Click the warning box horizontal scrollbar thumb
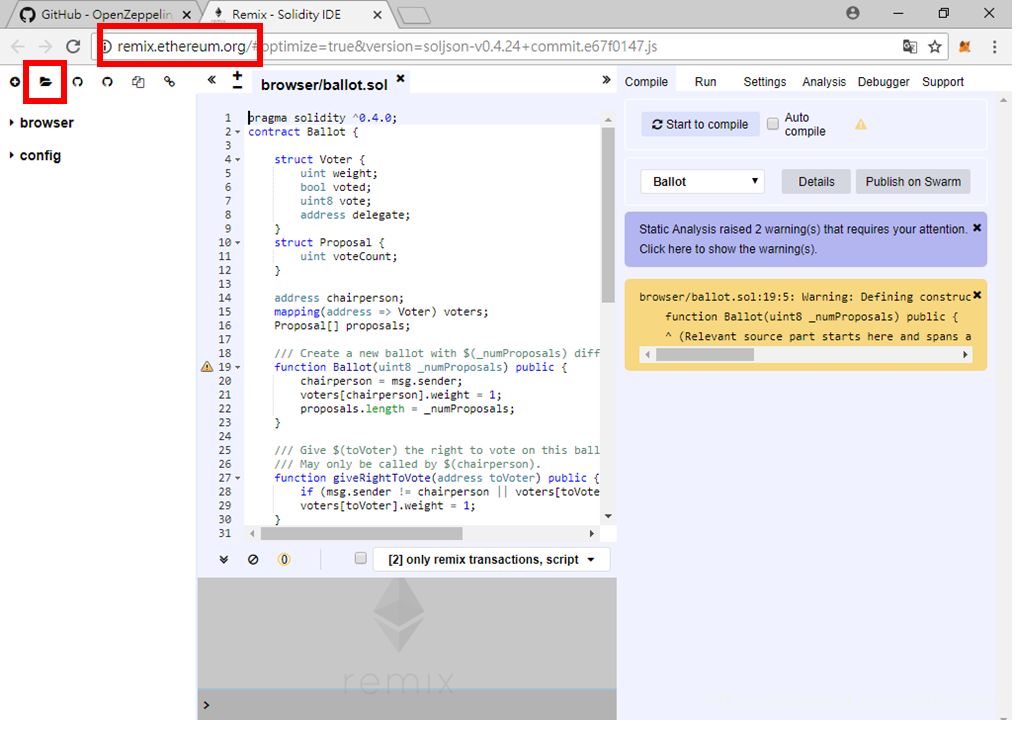This screenshot has height=729, width=1016. tap(704, 354)
